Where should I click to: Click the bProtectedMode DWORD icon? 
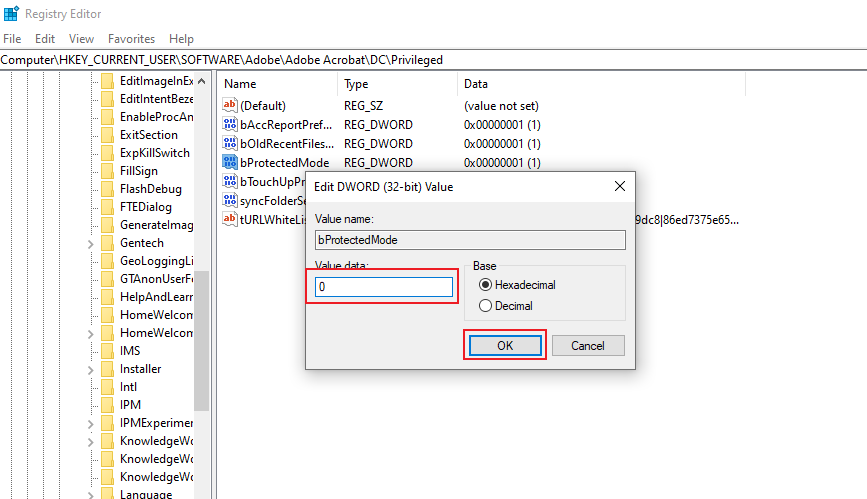click(229, 162)
